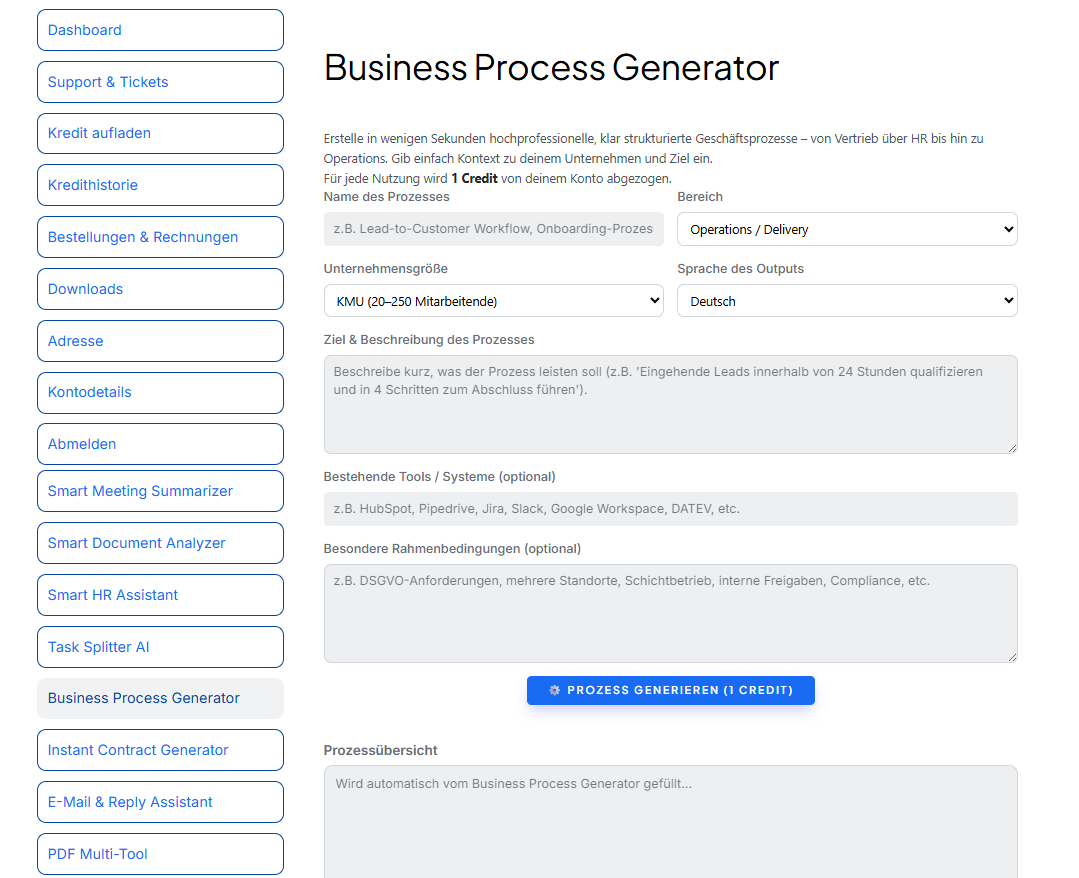The height and width of the screenshot is (878, 1079).
Task: Focus the Ziel & Beschreibung textarea
Action: (x=670, y=404)
